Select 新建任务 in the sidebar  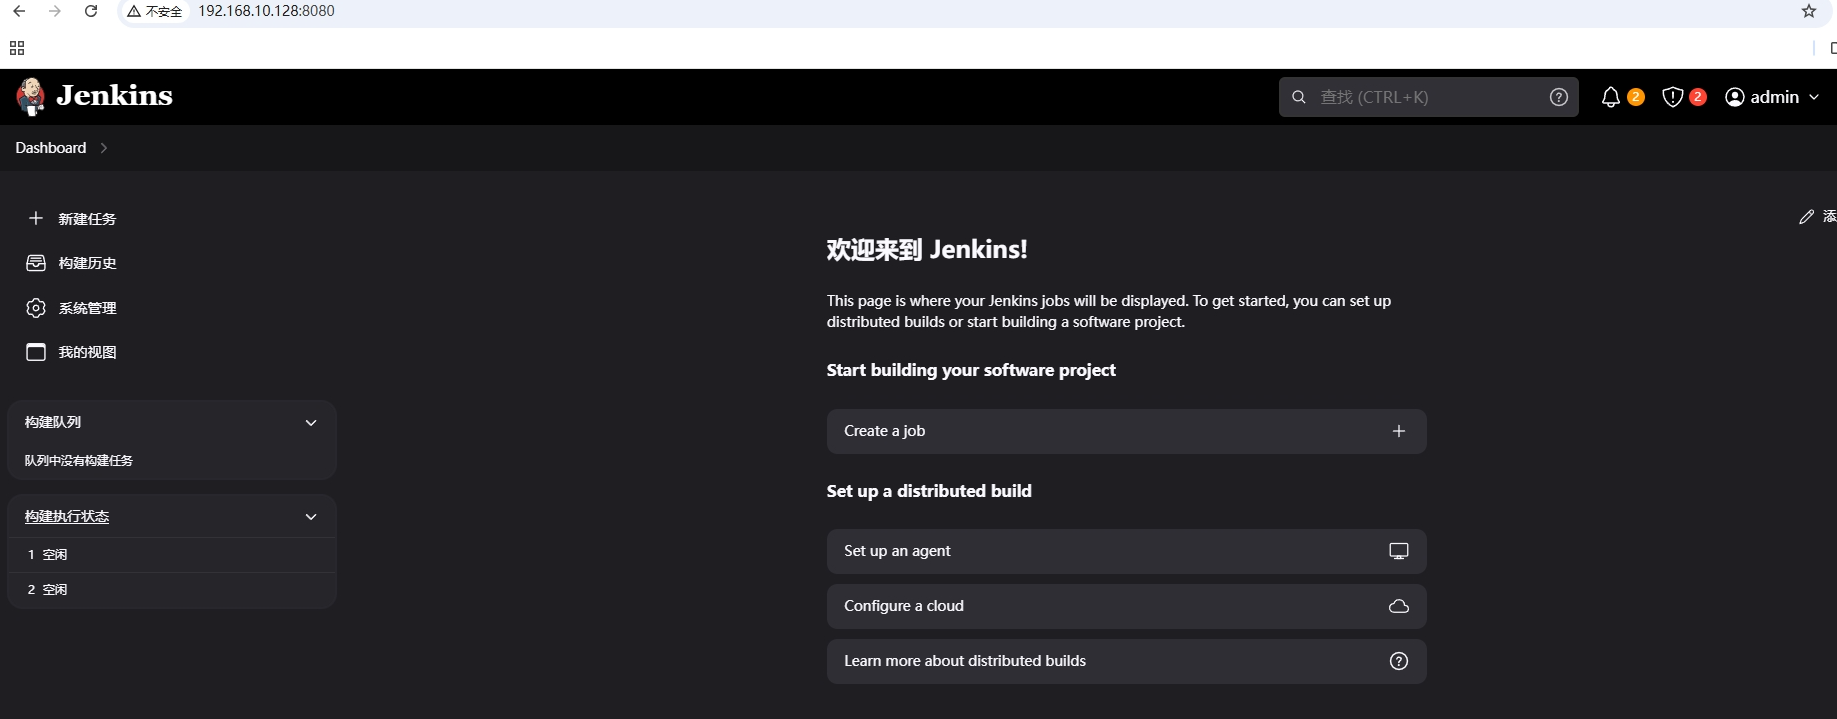click(87, 219)
